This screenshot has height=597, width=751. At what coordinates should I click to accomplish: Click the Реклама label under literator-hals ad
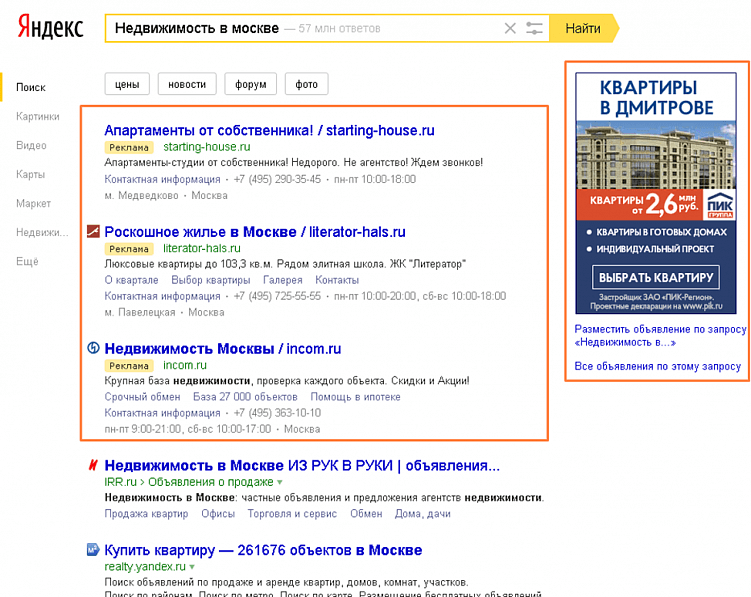129,249
